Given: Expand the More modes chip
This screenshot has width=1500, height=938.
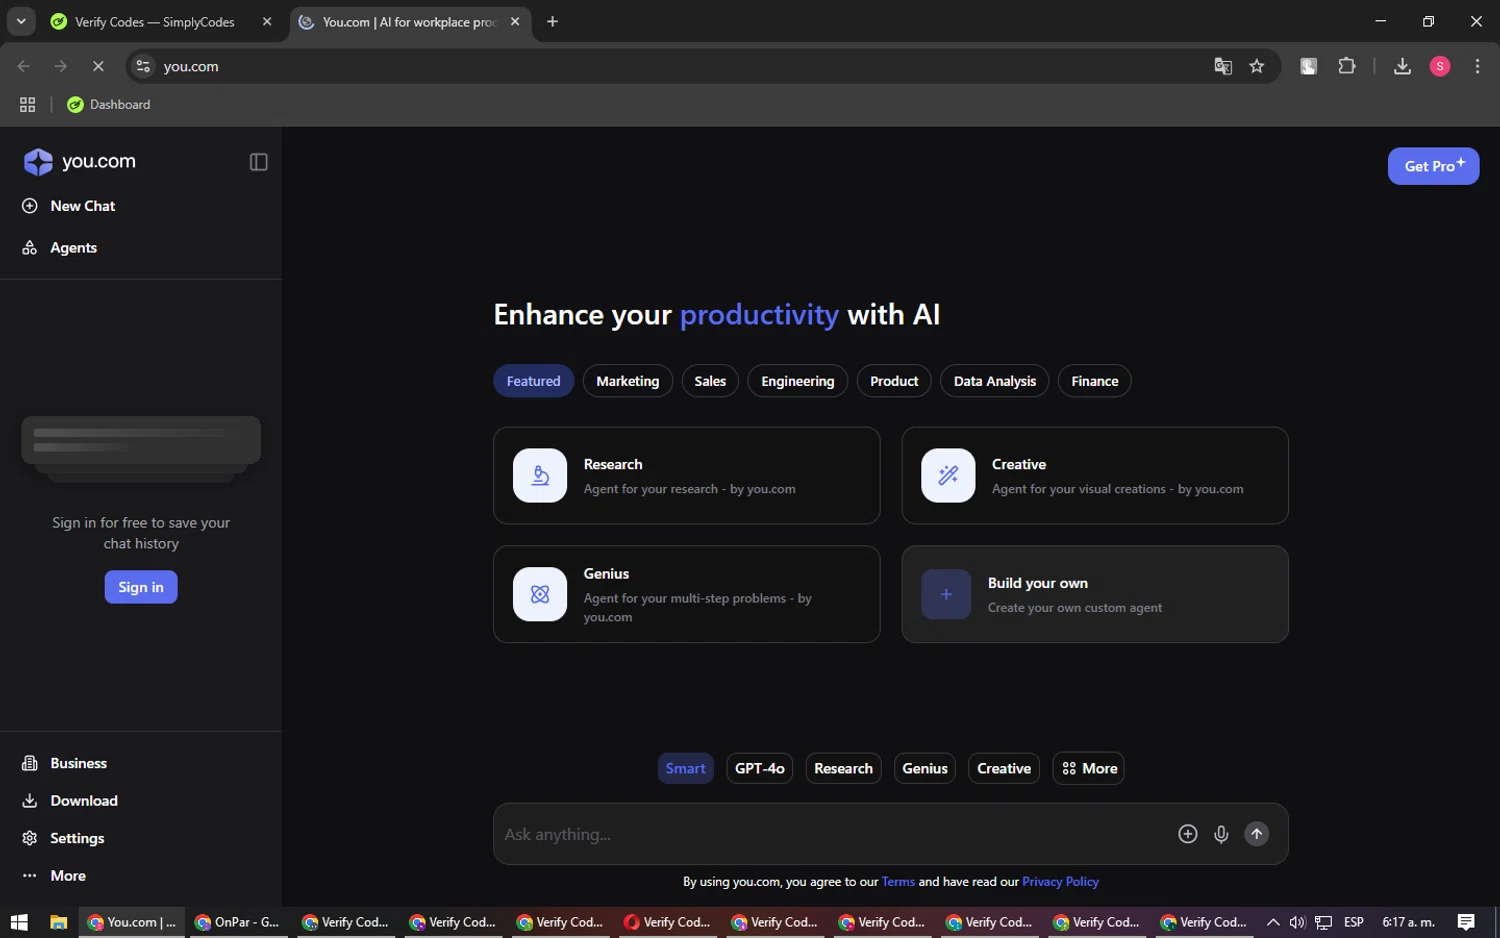Looking at the screenshot, I should 1088,768.
